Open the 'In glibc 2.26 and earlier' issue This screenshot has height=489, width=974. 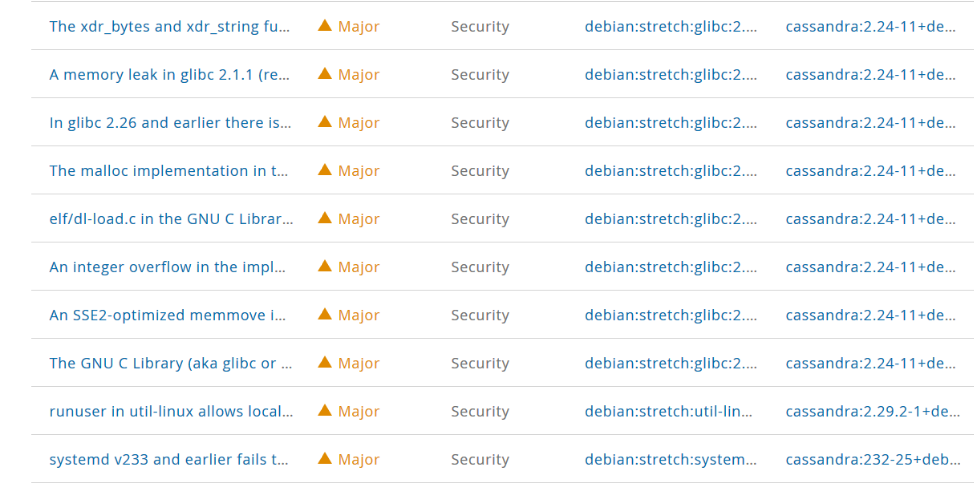pos(170,122)
